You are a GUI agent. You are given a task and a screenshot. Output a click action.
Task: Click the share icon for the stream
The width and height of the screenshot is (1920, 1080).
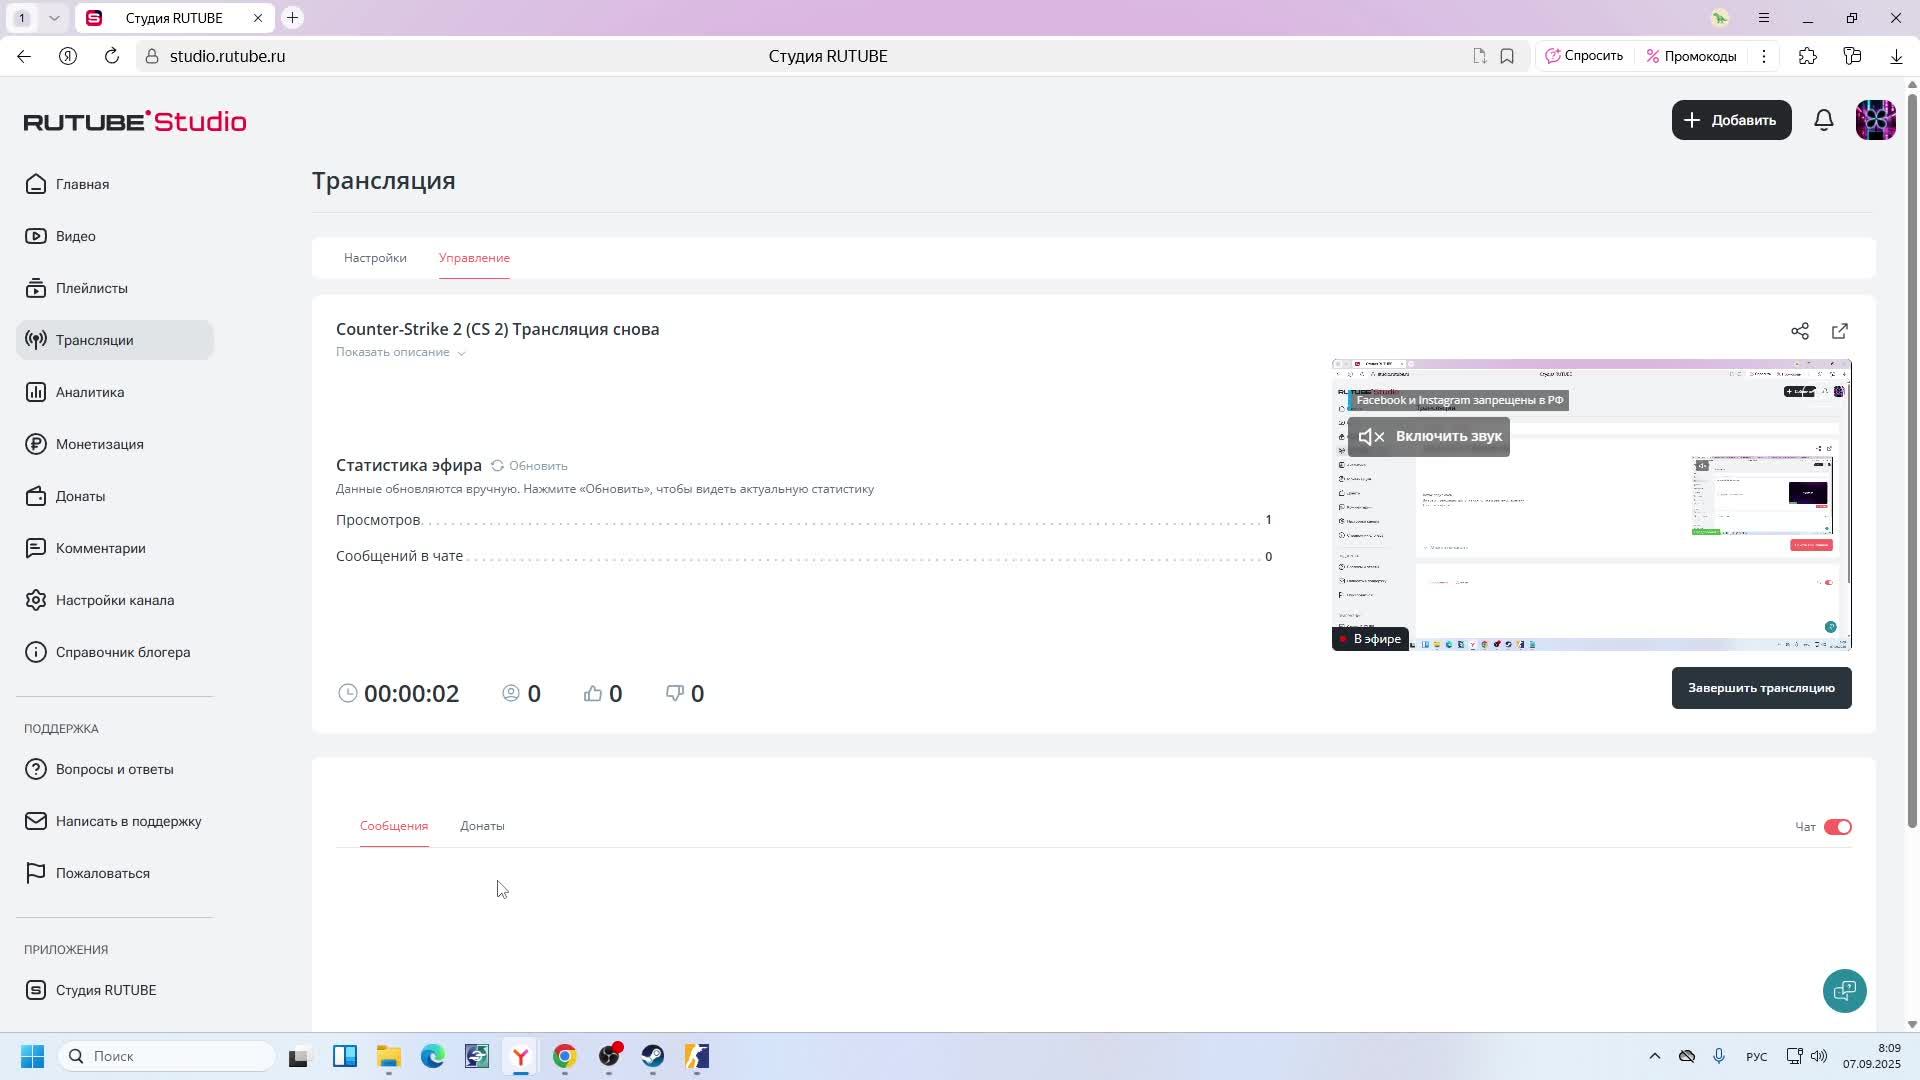pos(1799,331)
